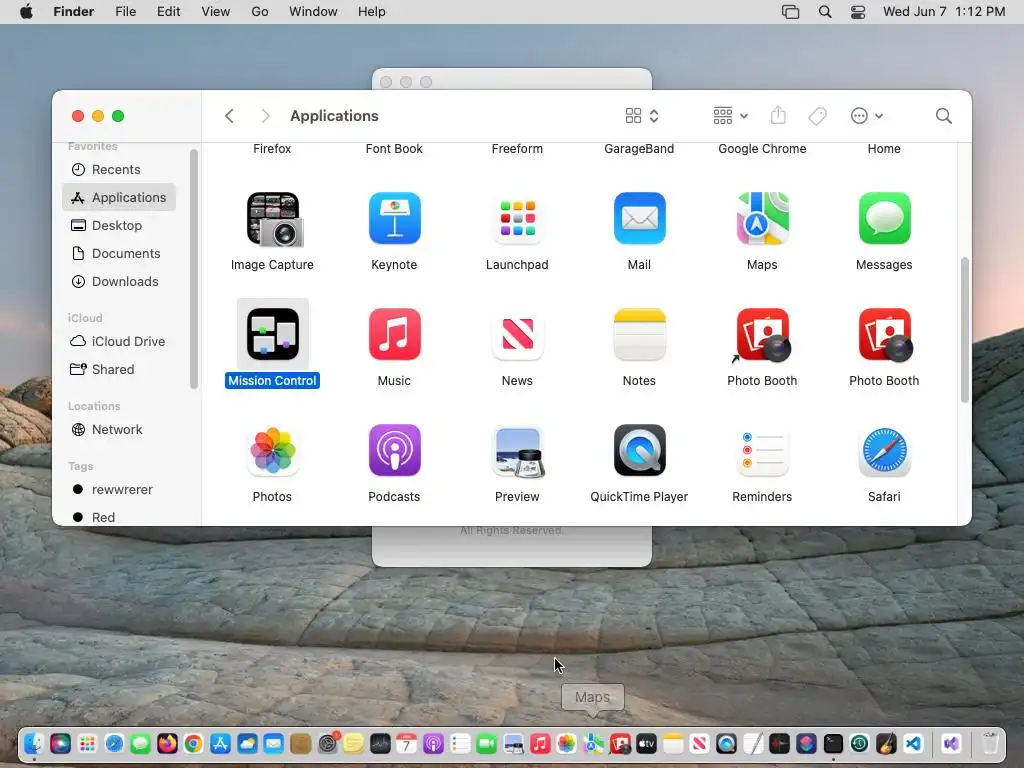Select Launchpad in the Applications folder

click(517, 219)
